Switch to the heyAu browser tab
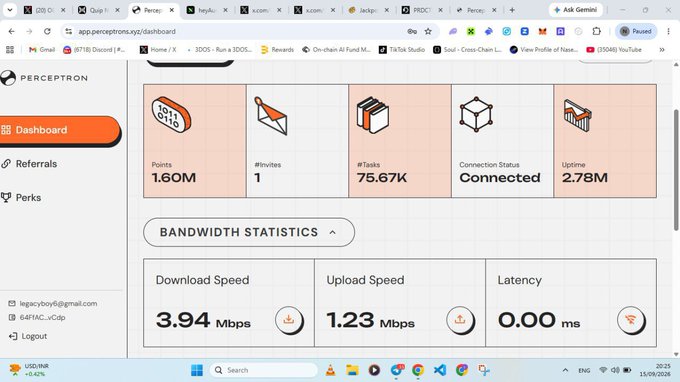This screenshot has width=680, height=382. [207, 10]
